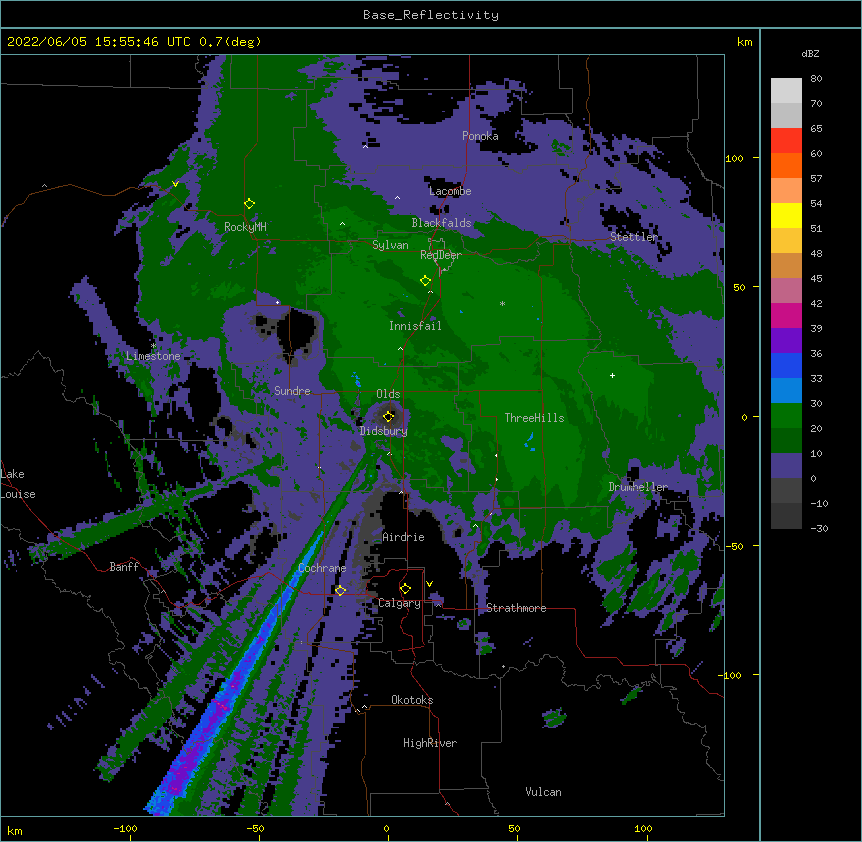Image resolution: width=862 pixels, height=842 pixels.
Task: Click the -100 tick on the bottom axis
Action: click(125, 828)
